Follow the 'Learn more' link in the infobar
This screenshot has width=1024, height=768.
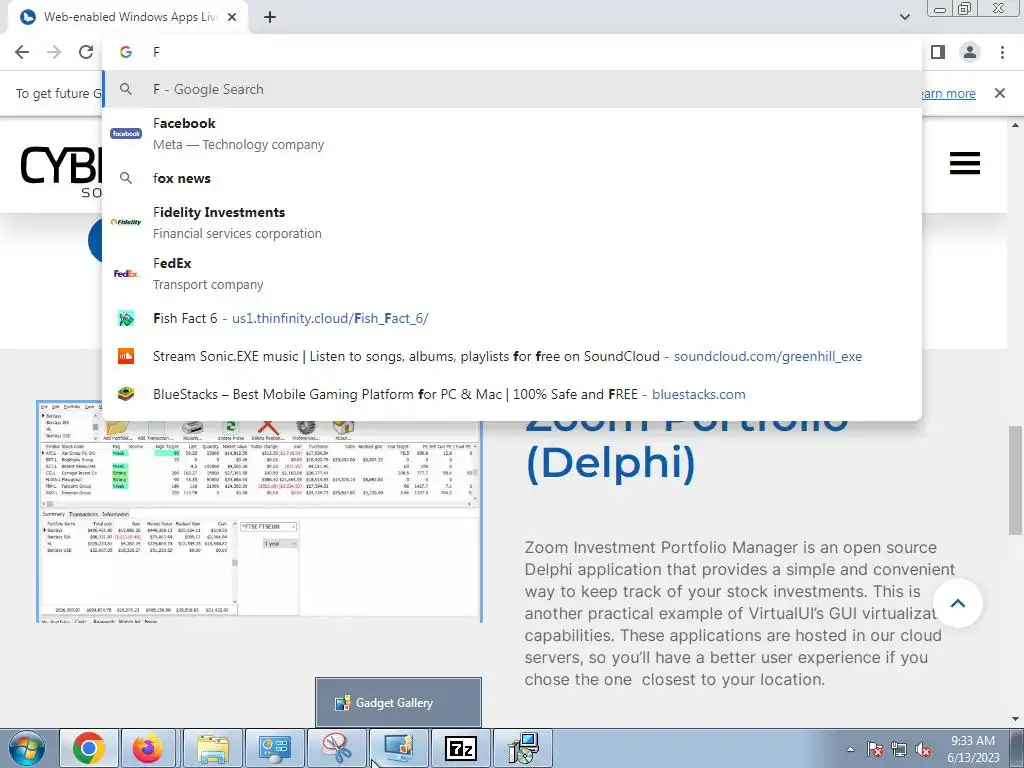(948, 93)
